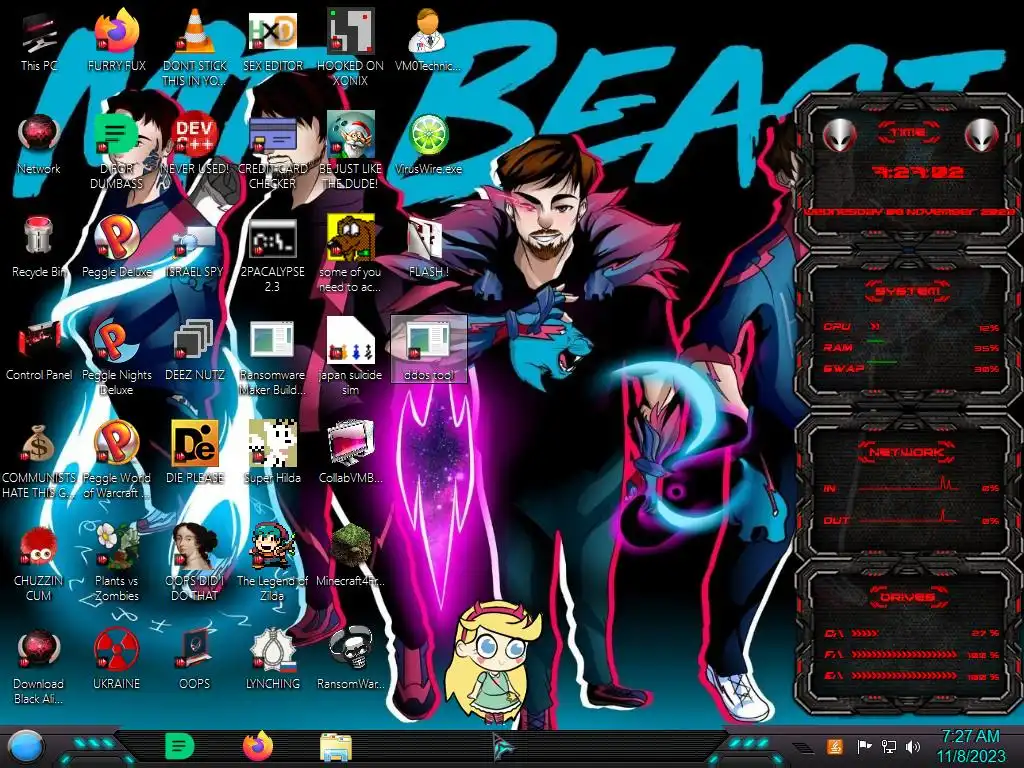Open the Action Center flag tray icon
The height and width of the screenshot is (768, 1024).
[x=864, y=746]
